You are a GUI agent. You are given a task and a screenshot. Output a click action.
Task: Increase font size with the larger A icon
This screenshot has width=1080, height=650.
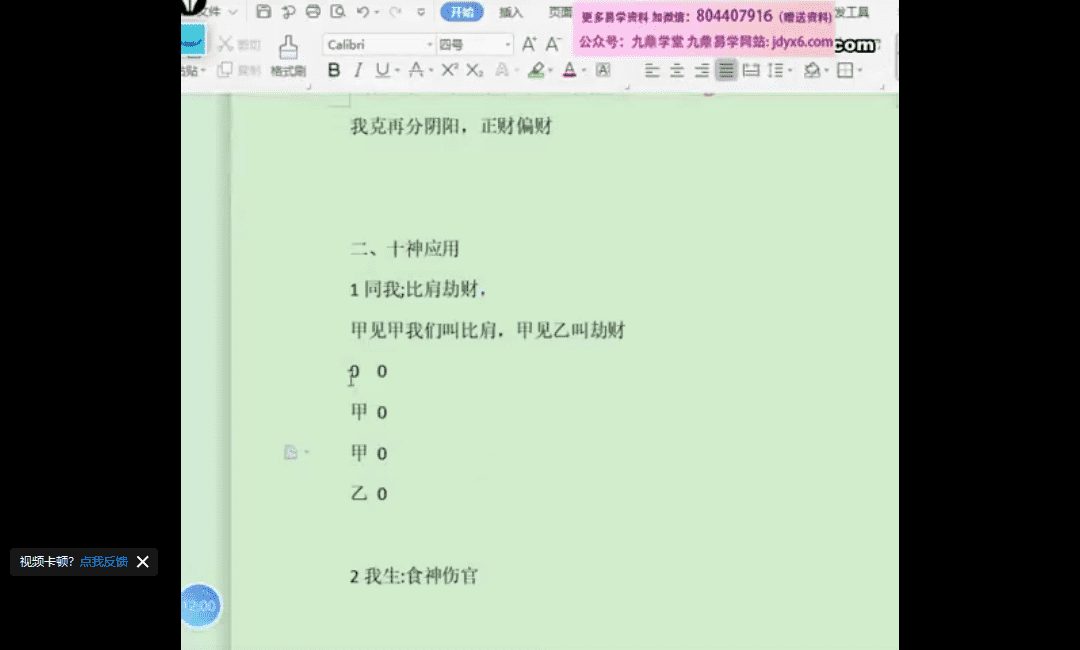coord(529,44)
